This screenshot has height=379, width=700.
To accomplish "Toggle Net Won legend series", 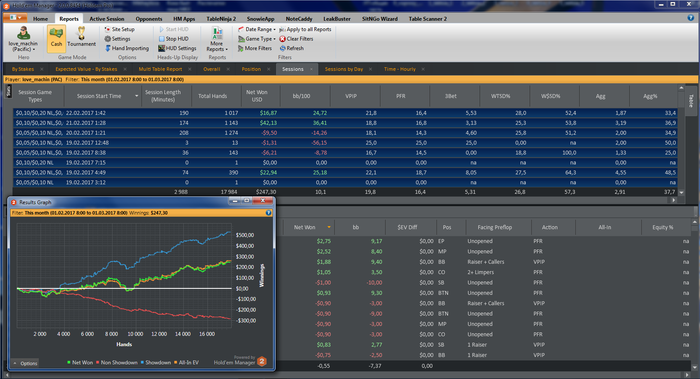I will pos(80,362).
